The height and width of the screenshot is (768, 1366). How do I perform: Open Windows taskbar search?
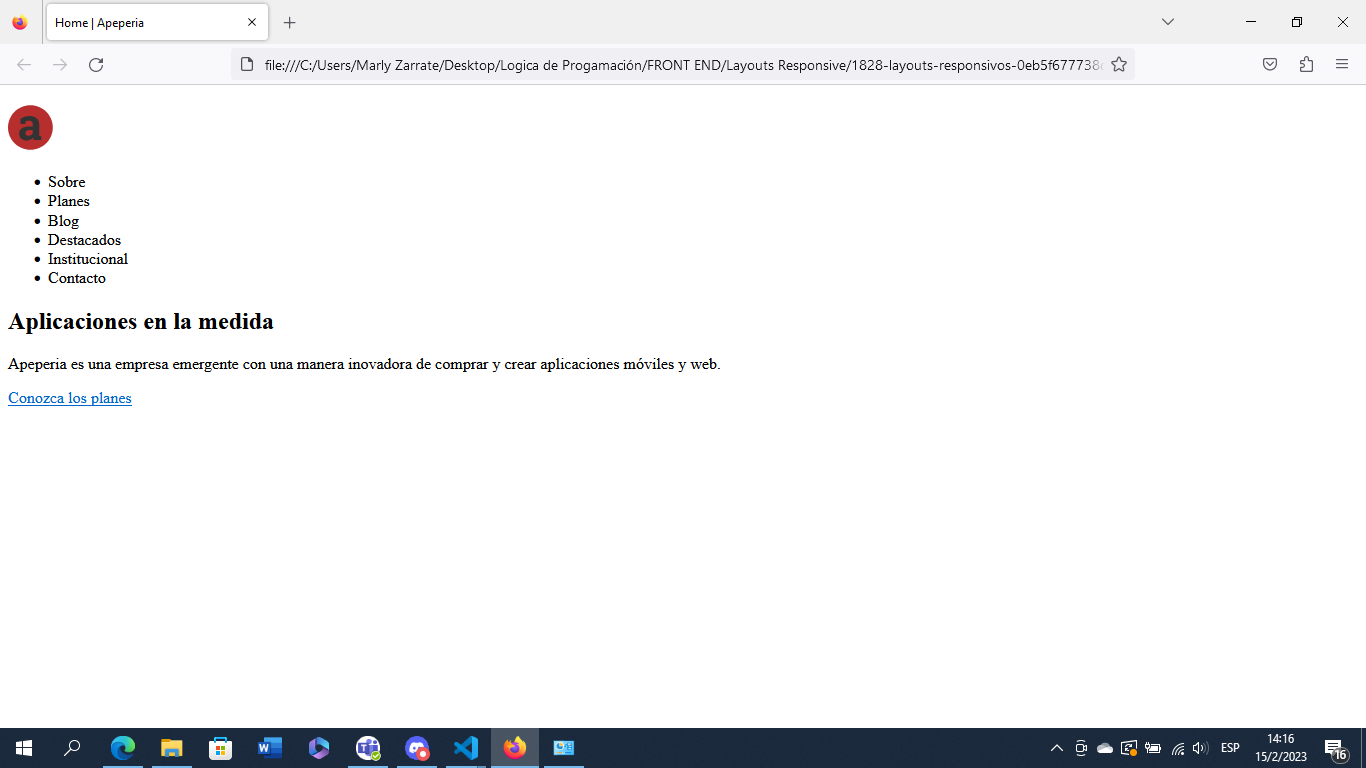point(72,748)
